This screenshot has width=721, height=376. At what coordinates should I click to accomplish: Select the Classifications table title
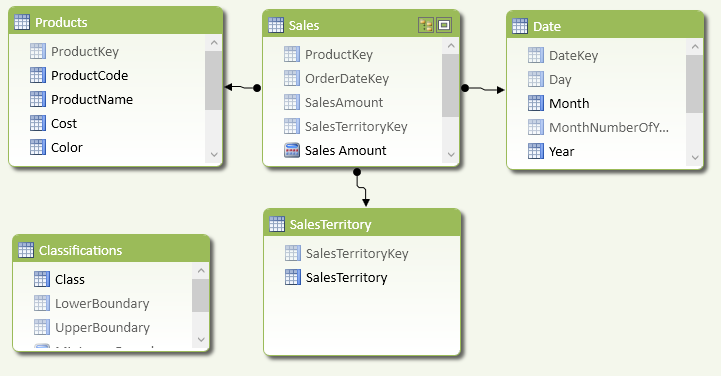[80, 250]
